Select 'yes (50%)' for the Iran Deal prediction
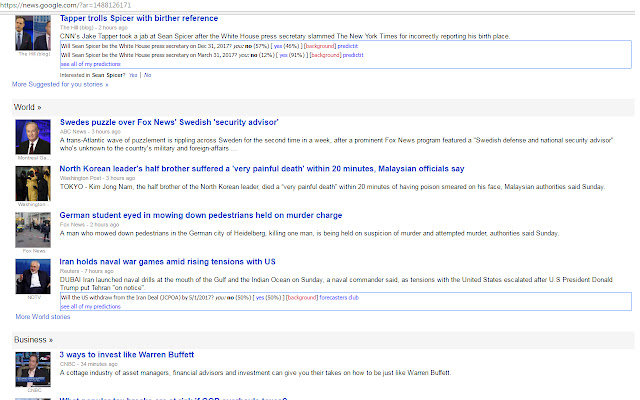Viewport: 640px width, 400px height. (x=268, y=298)
